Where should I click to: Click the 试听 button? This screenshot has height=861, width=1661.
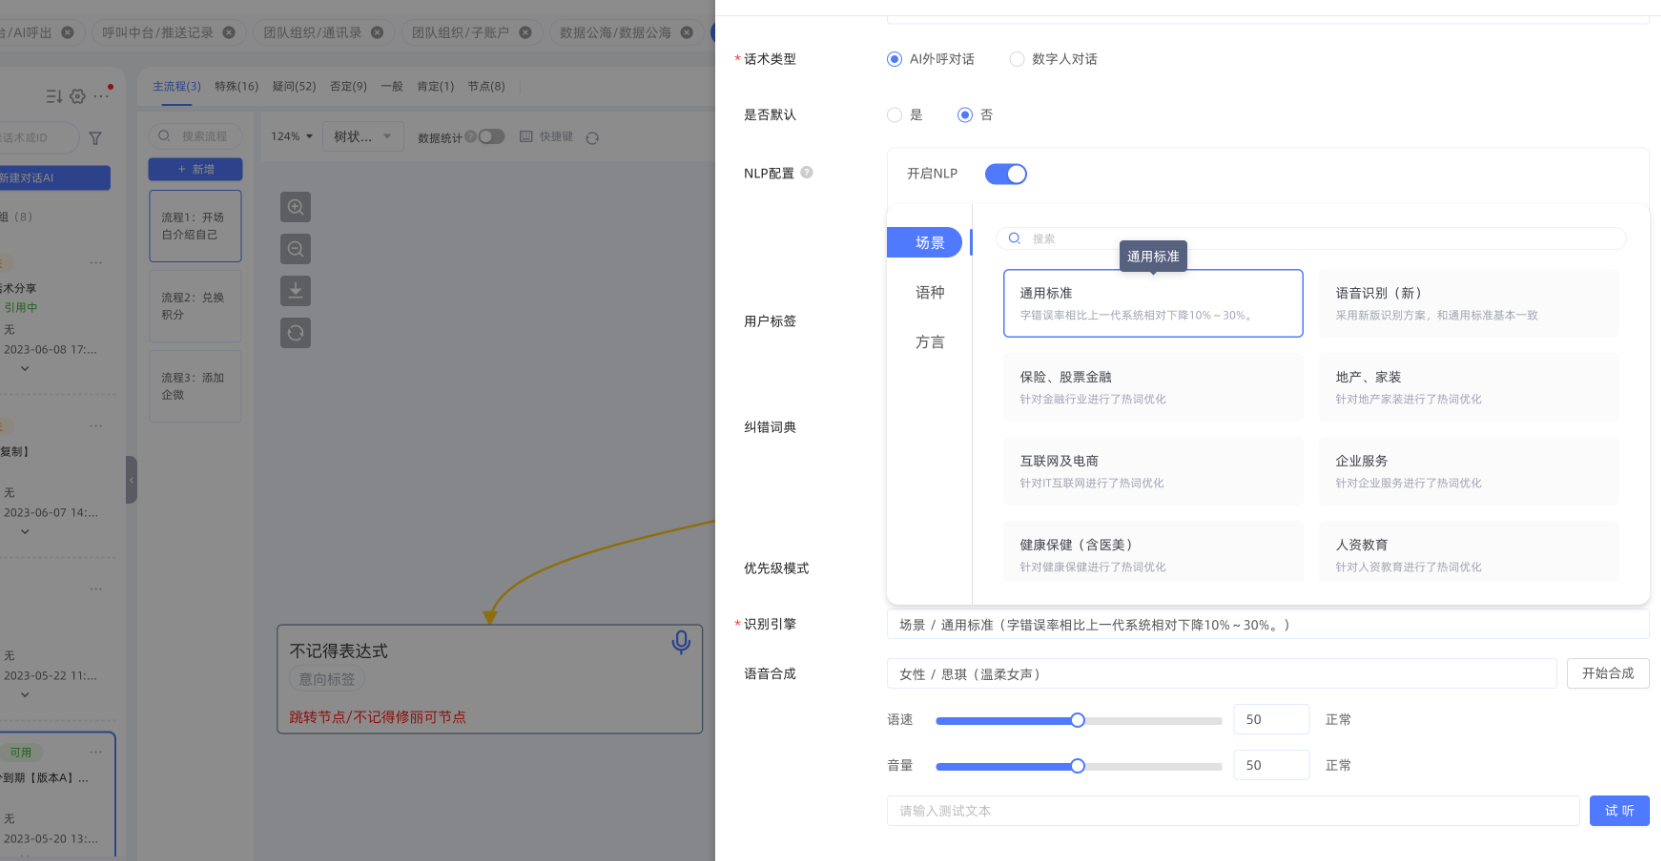(x=1618, y=810)
